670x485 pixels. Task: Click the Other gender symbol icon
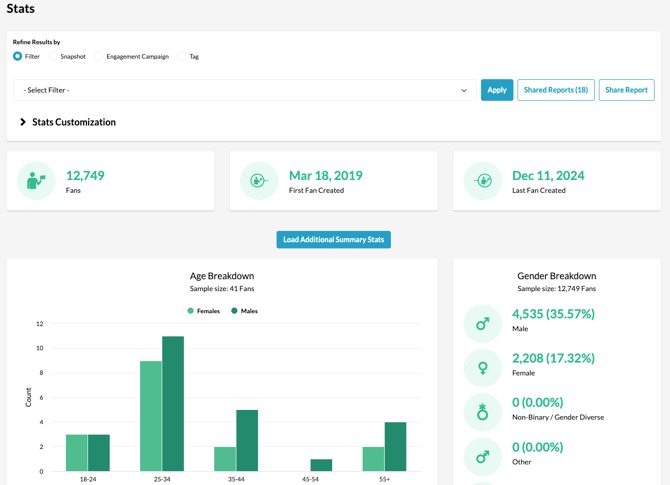(x=482, y=457)
